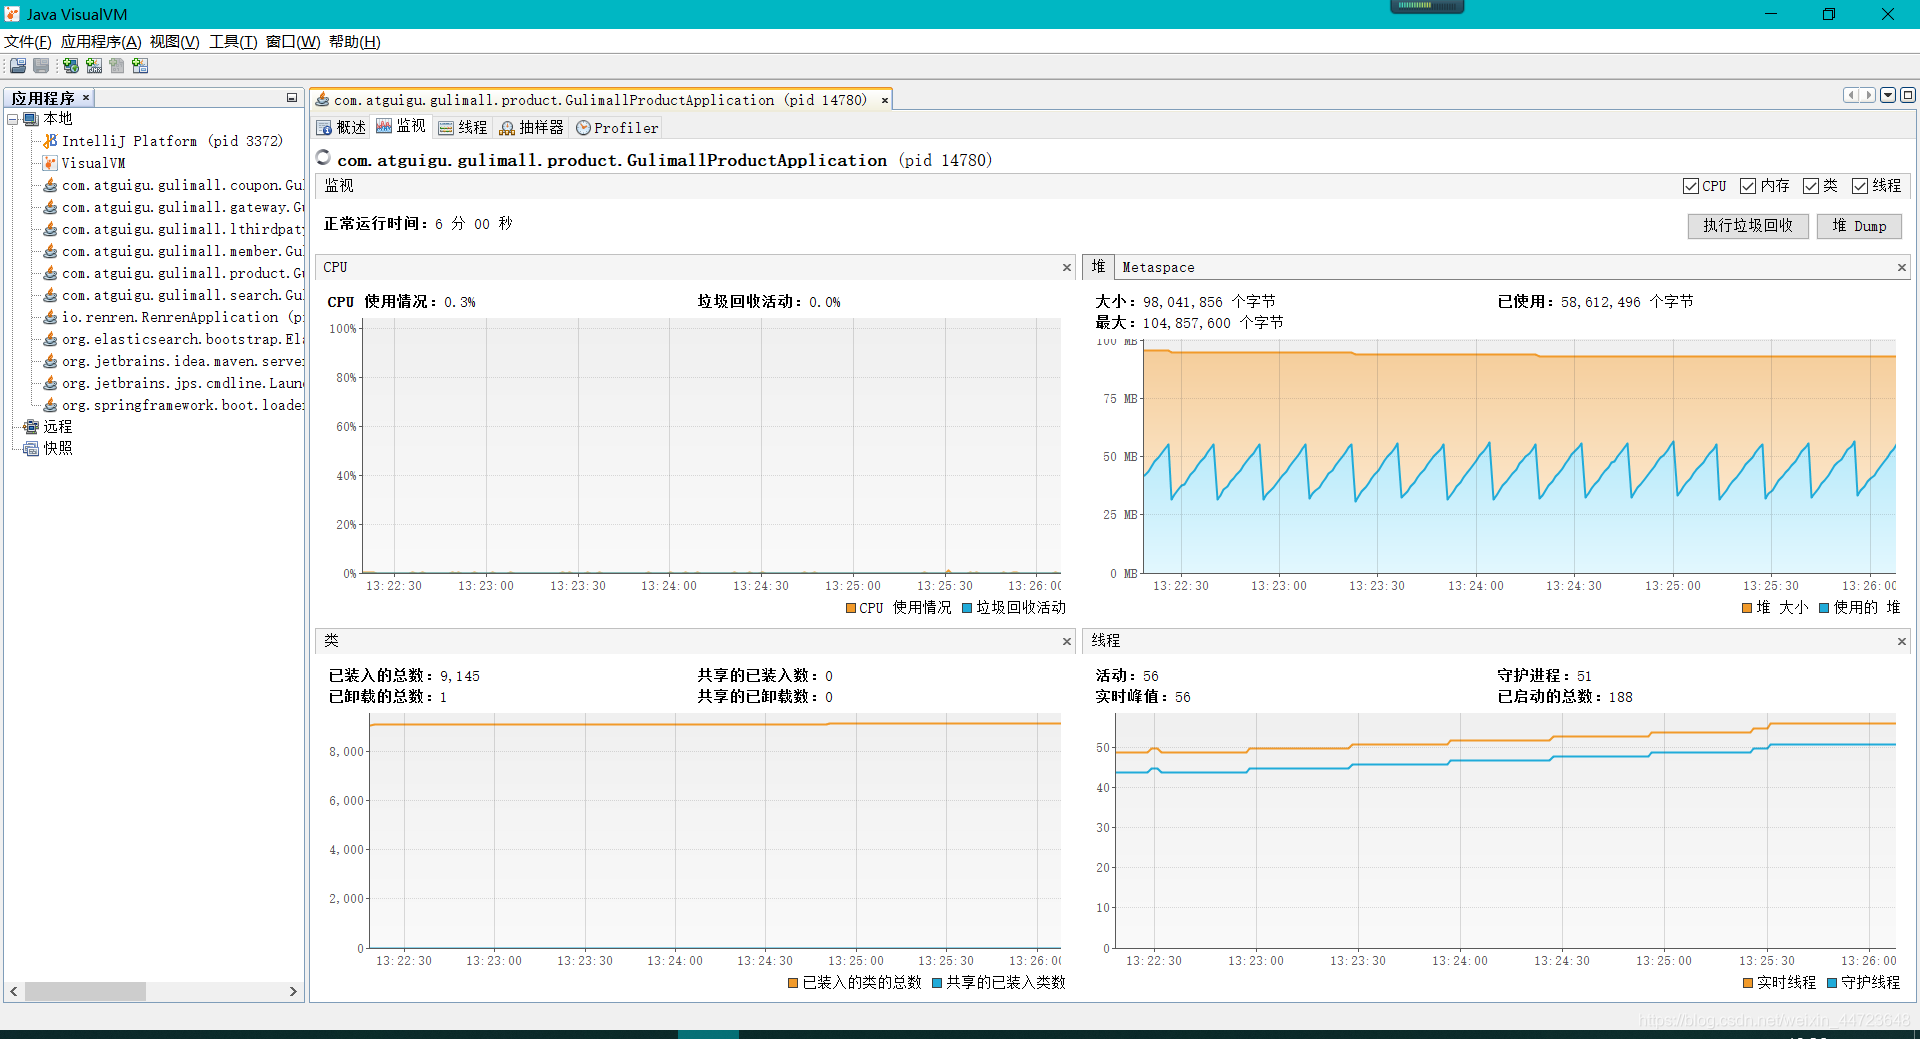This screenshot has height=1039, width=1920.
Task: Click Java icon of io.renren.RenrenApplication
Action: 50,317
